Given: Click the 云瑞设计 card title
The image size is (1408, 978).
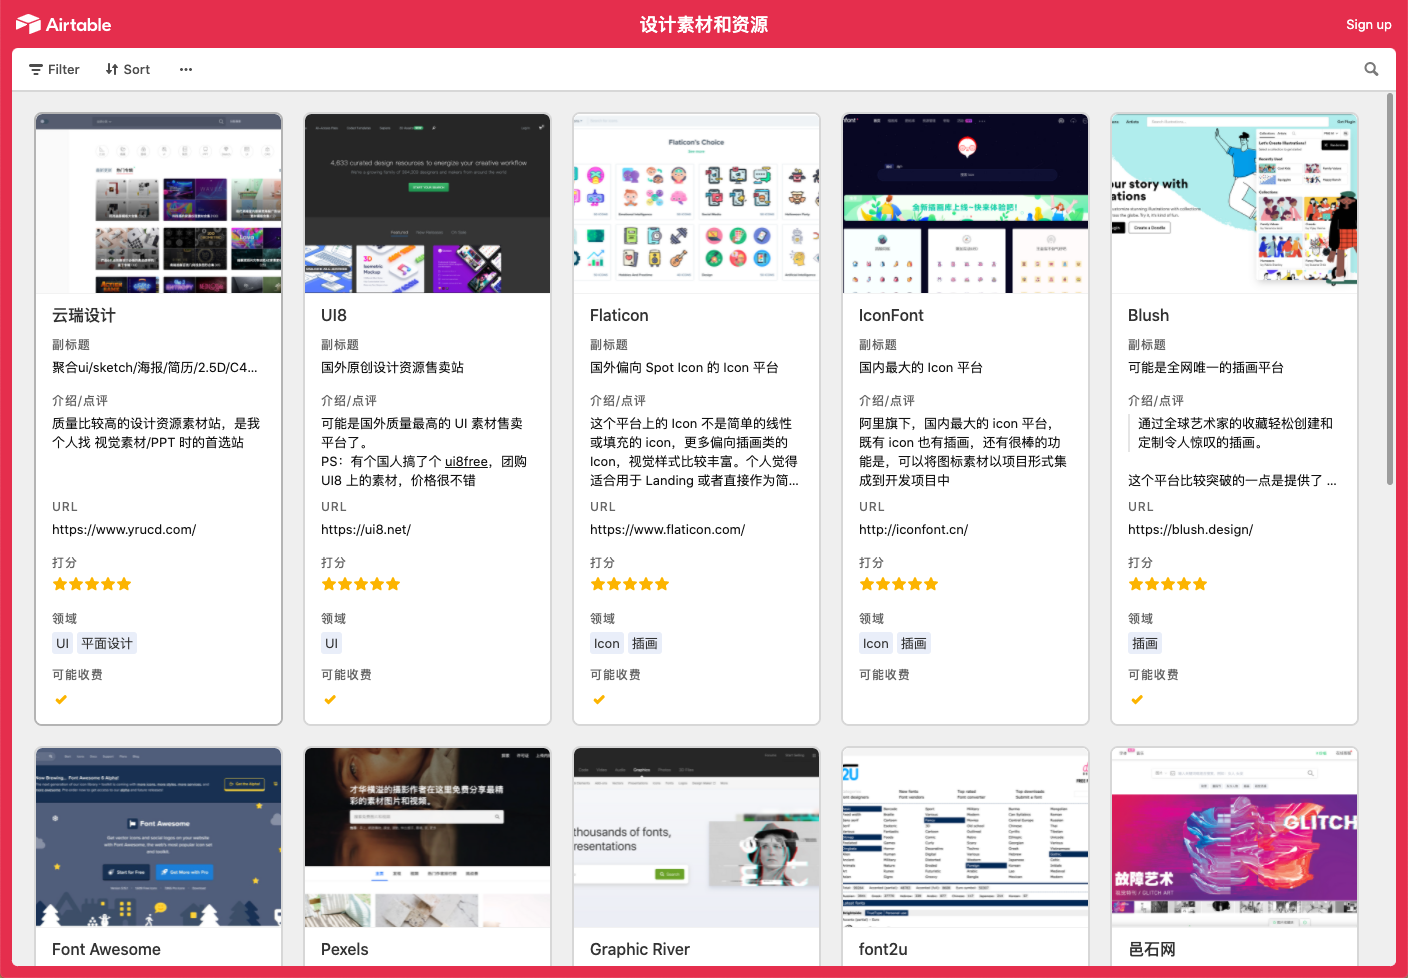Looking at the screenshot, I should click(x=84, y=315).
